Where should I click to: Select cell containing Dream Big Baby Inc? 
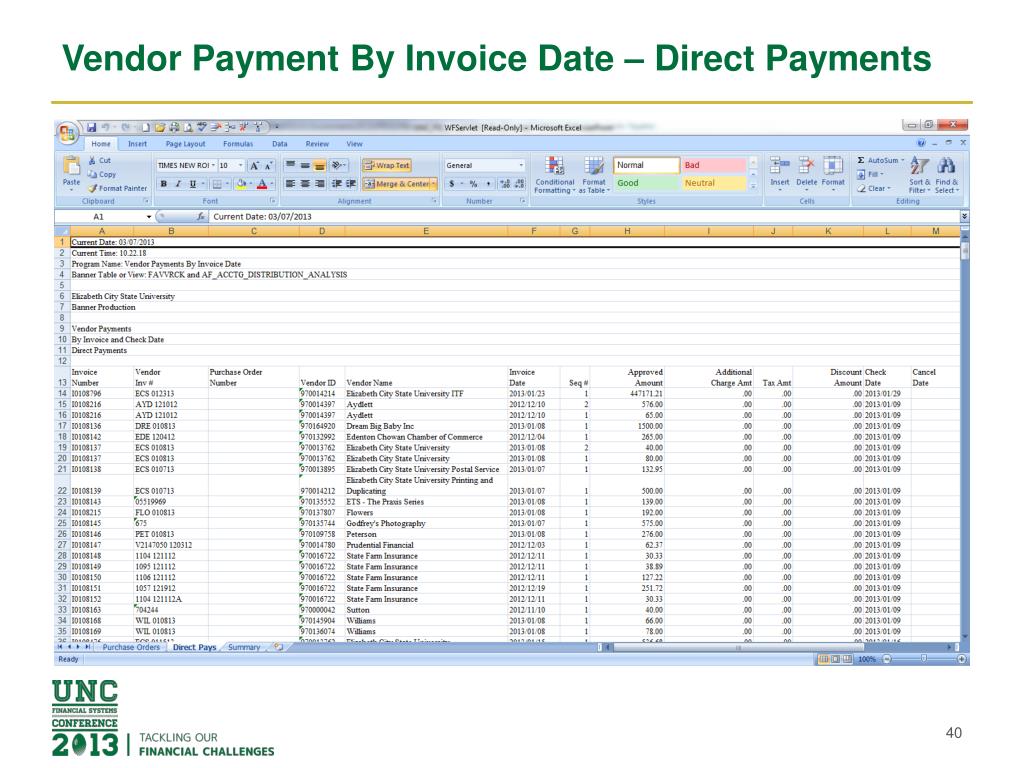426,426
